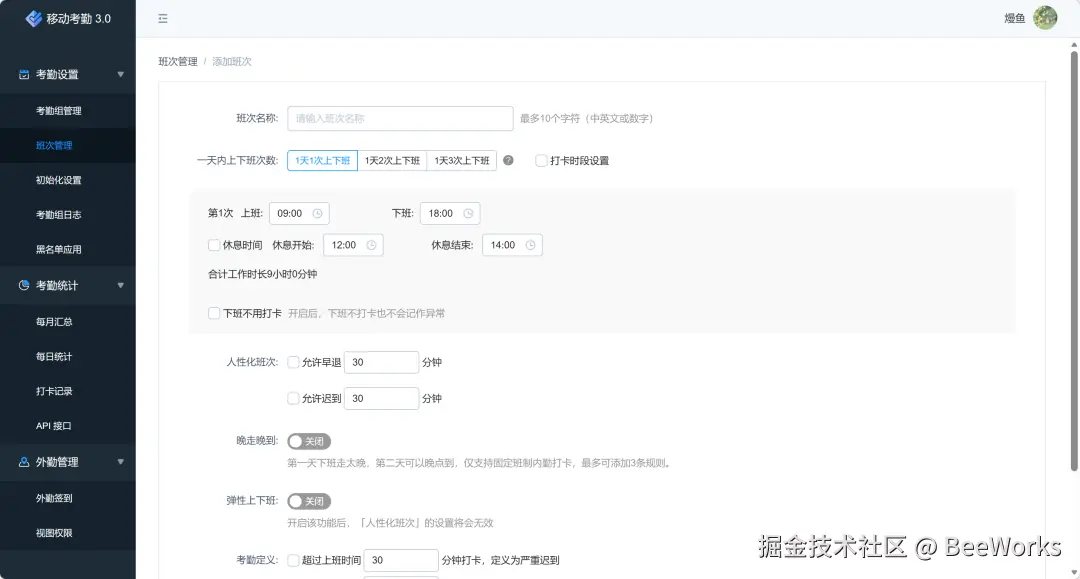Click the 允许早退 minutes input
This screenshot has width=1080, height=579.
tap(382, 362)
